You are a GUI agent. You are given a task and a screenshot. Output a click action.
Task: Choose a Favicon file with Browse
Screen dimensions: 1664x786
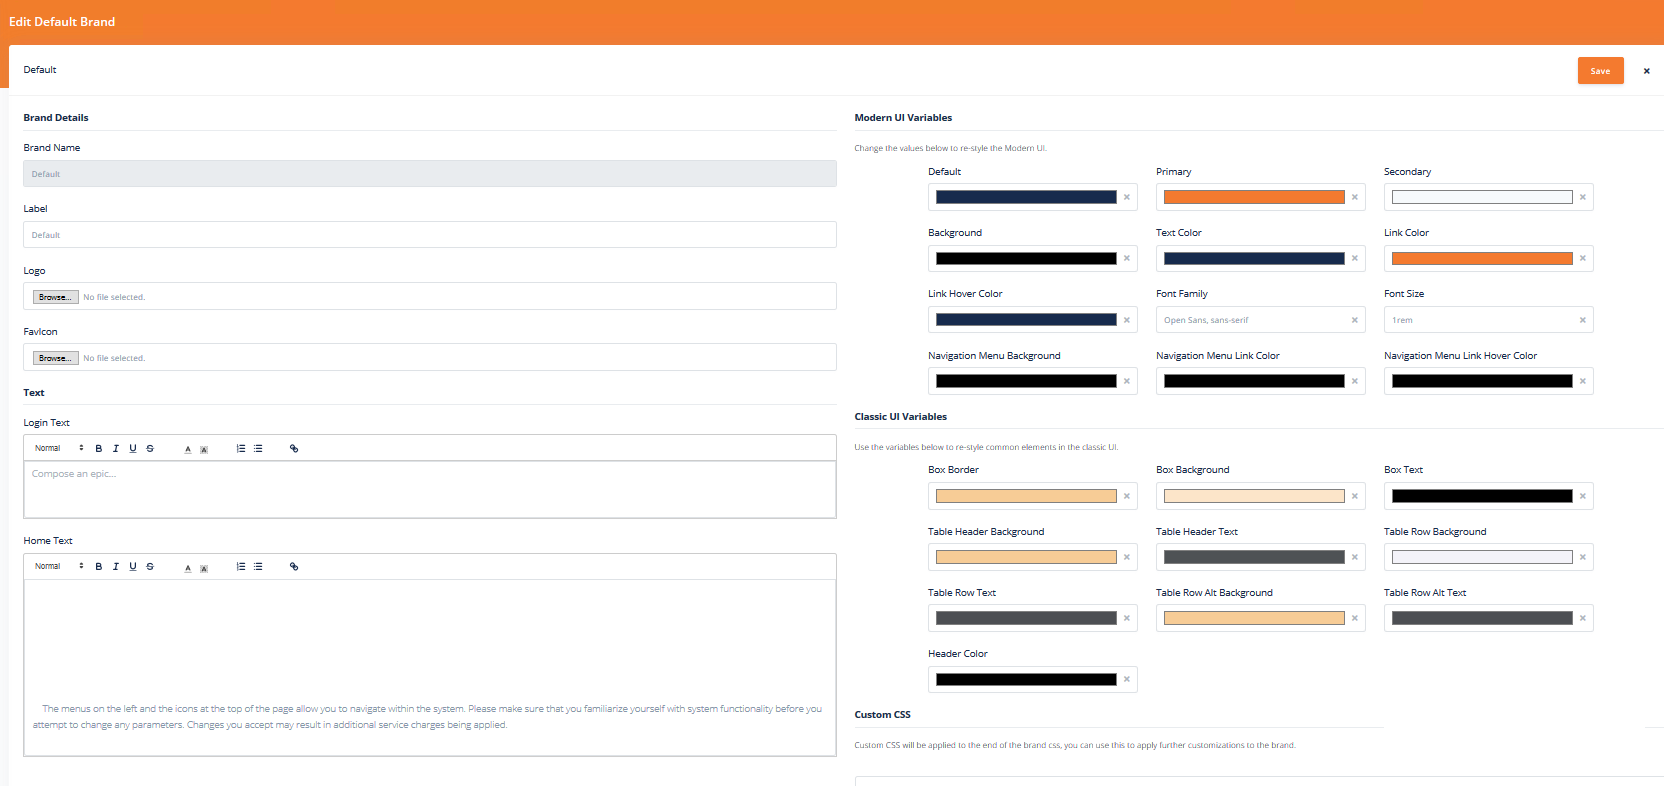pos(55,358)
